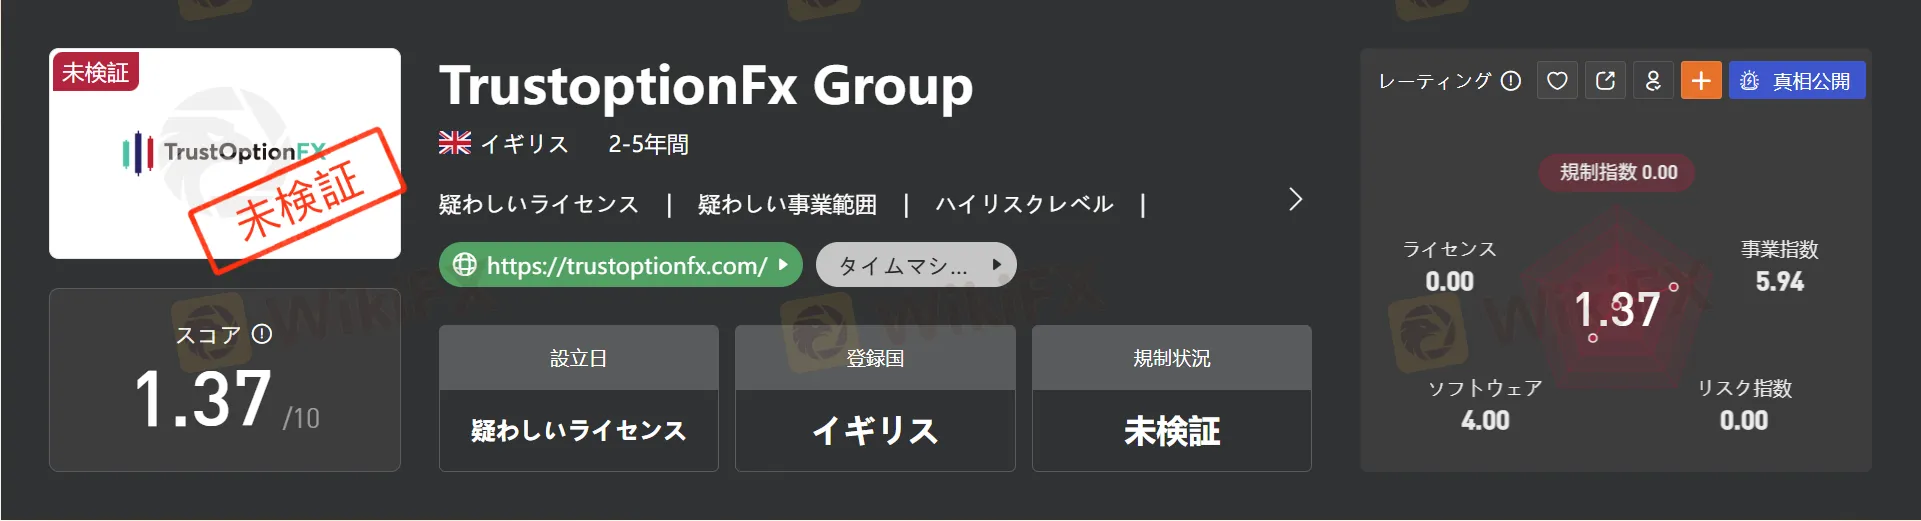Click the user profile icon
Screen dimensions: 1921x521
[x=1653, y=81]
